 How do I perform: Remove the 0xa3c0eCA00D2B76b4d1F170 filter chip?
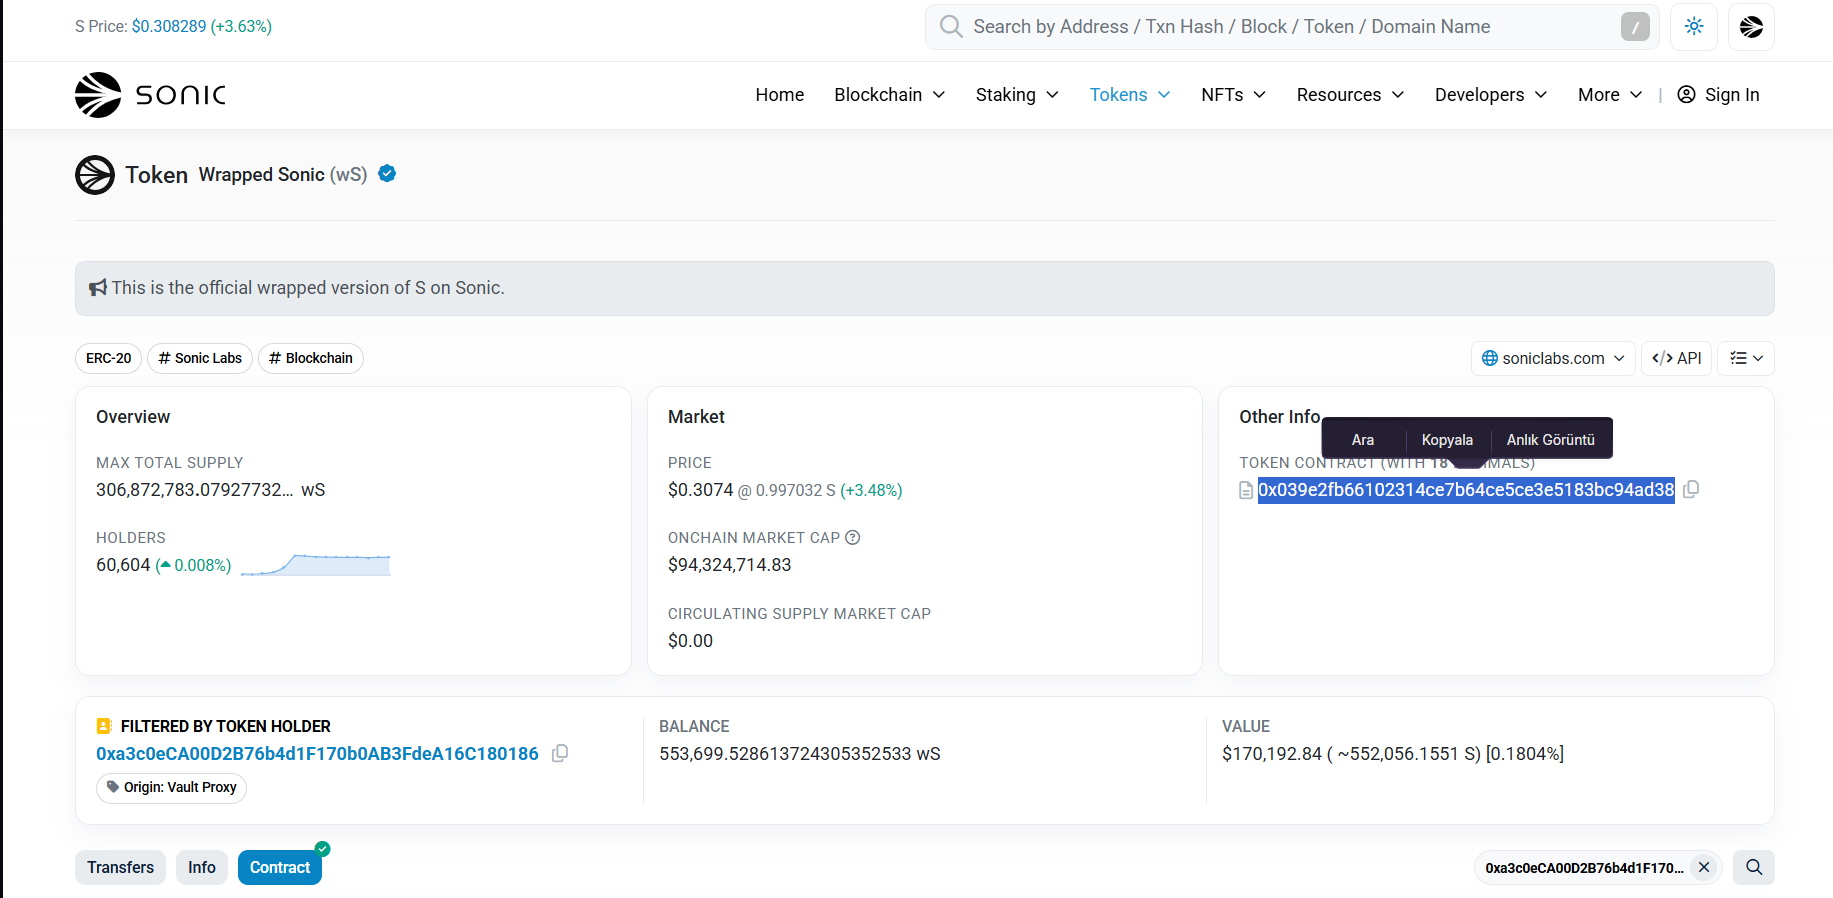click(x=1704, y=868)
